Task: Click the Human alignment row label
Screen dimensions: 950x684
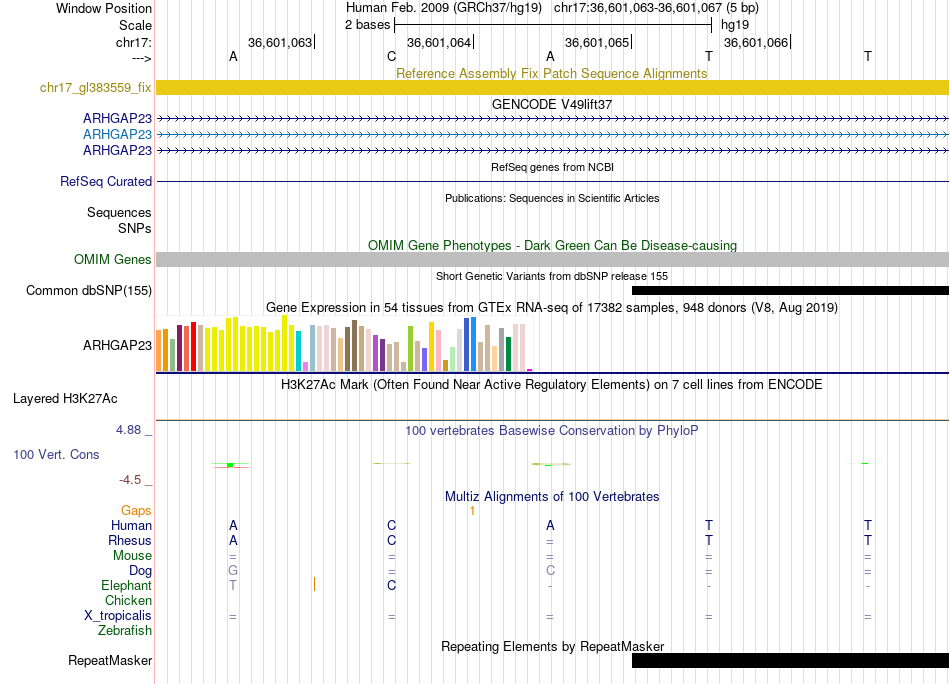Action: [x=131, y=525]
